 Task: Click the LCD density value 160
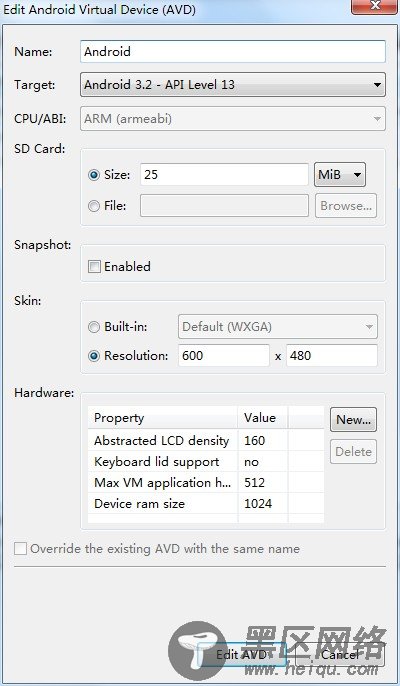254,441
